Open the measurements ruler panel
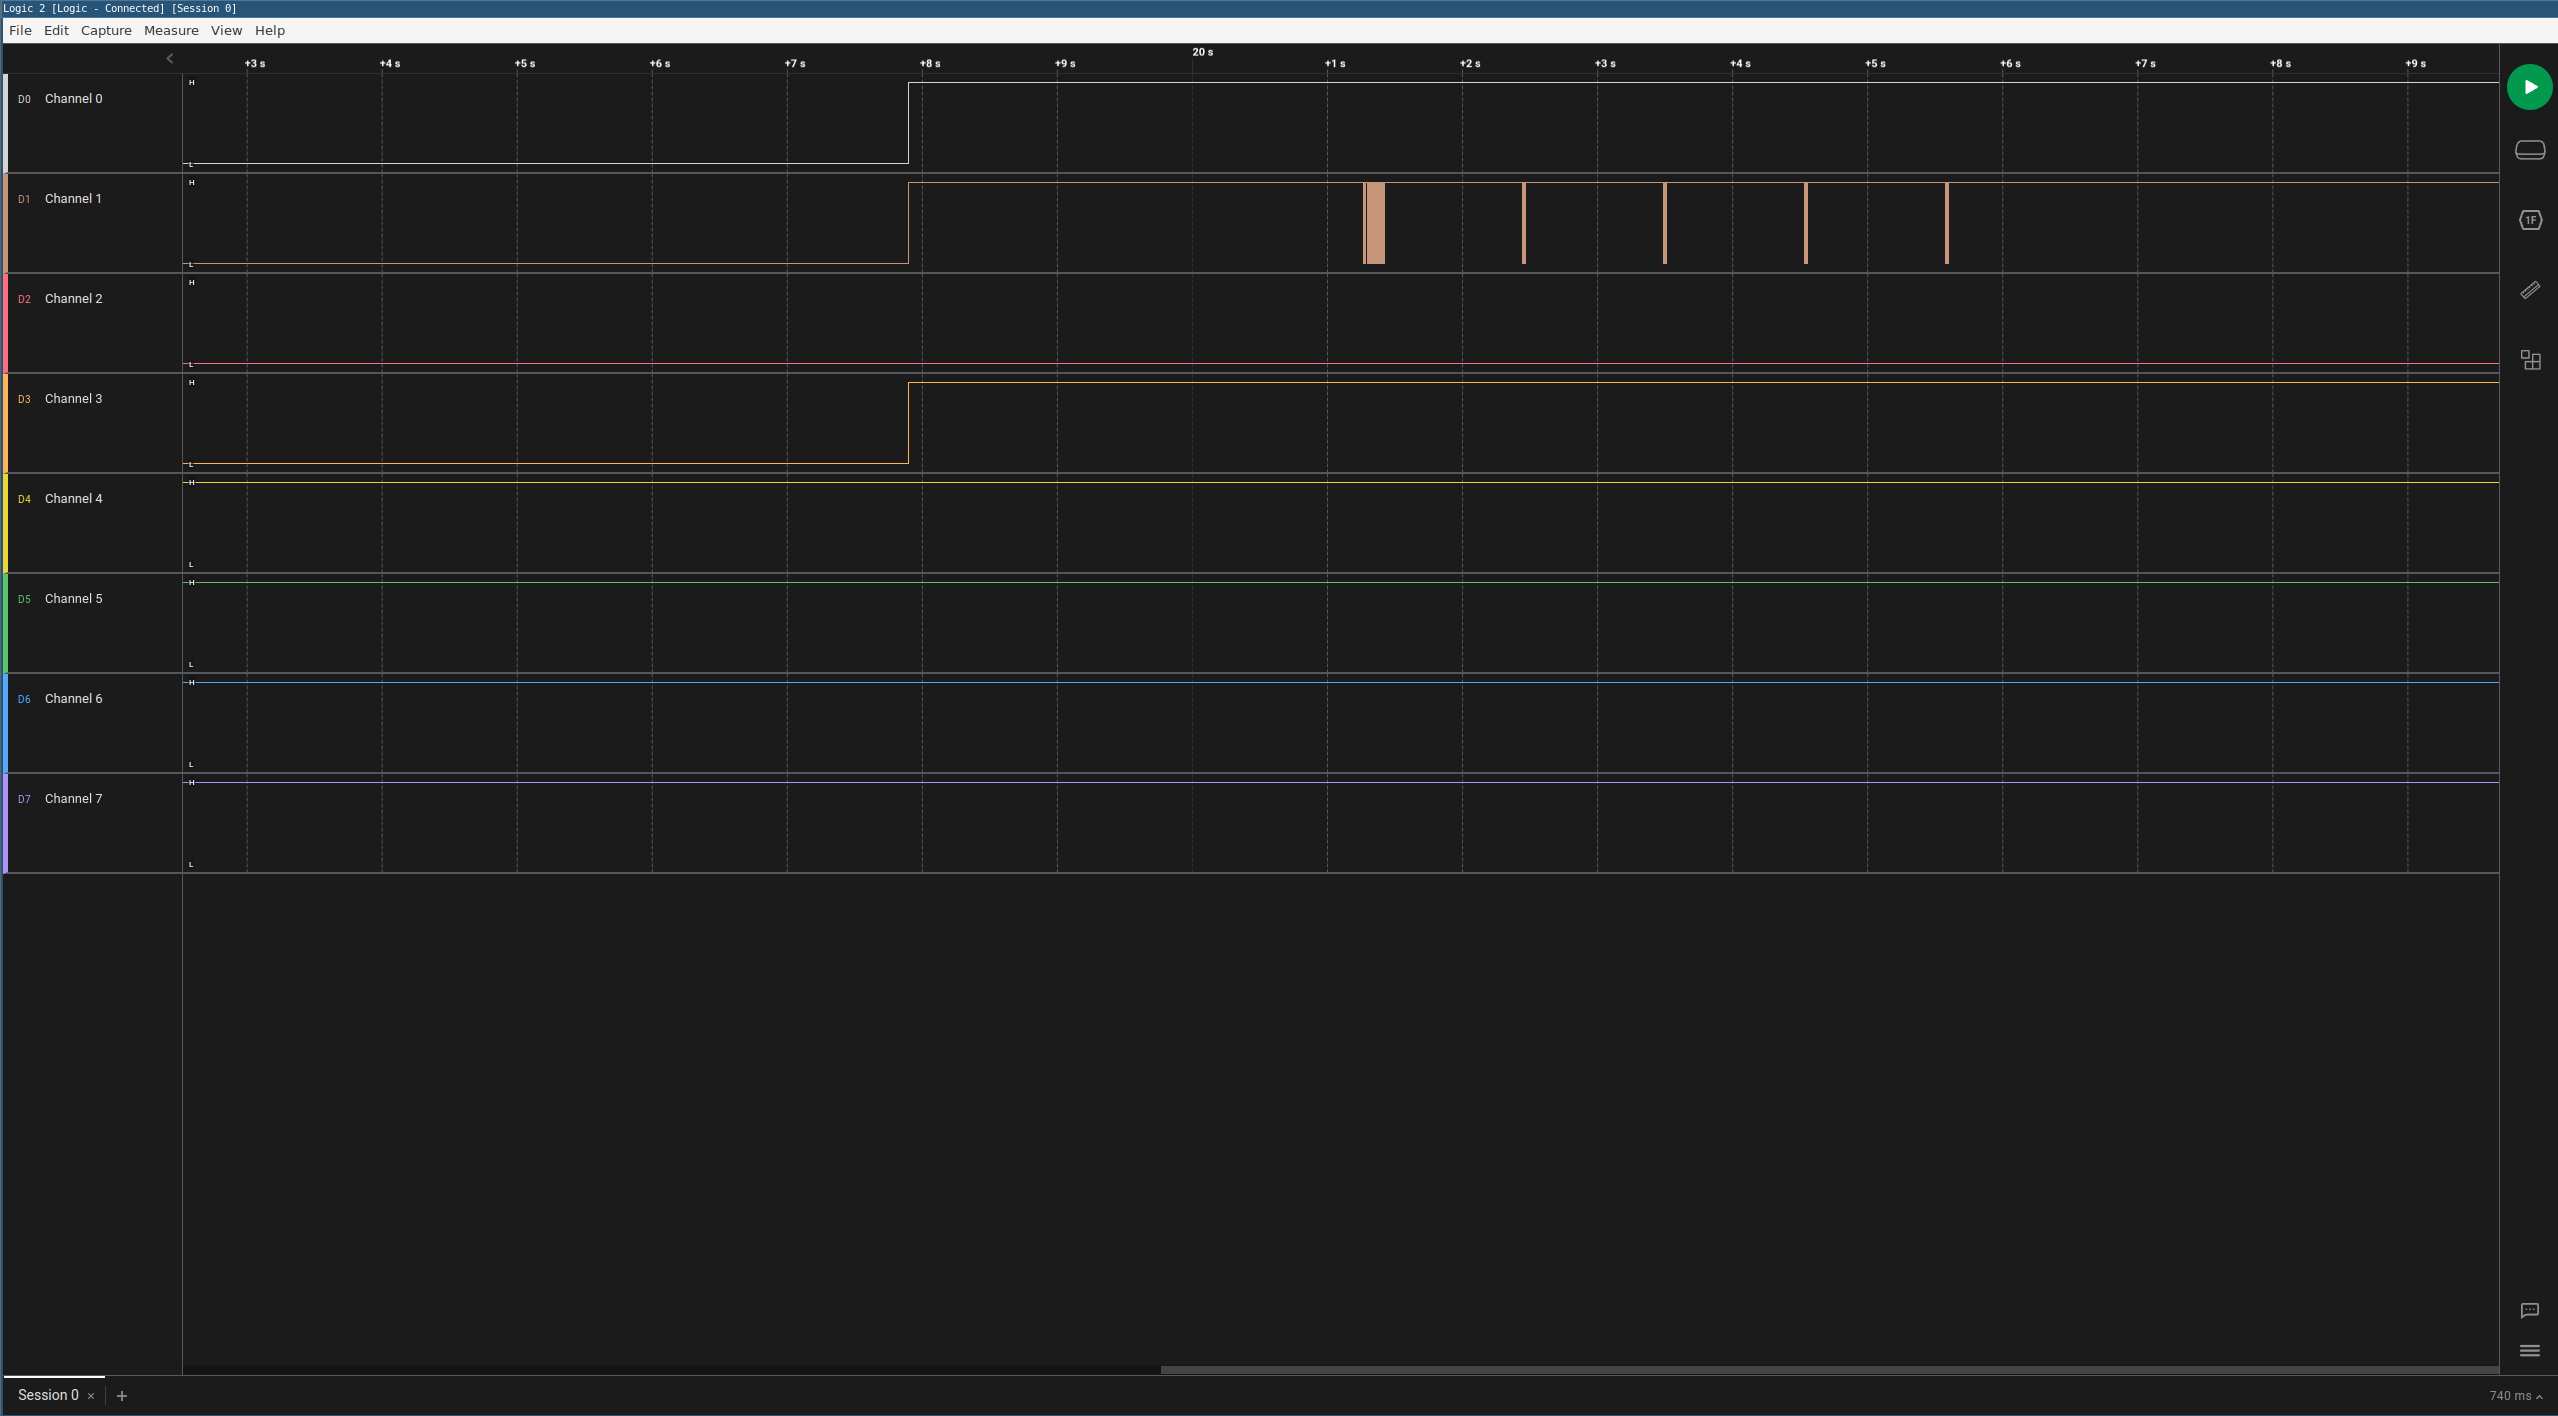Screen dimensions: 2558x1416 (x=2529, y=290)
